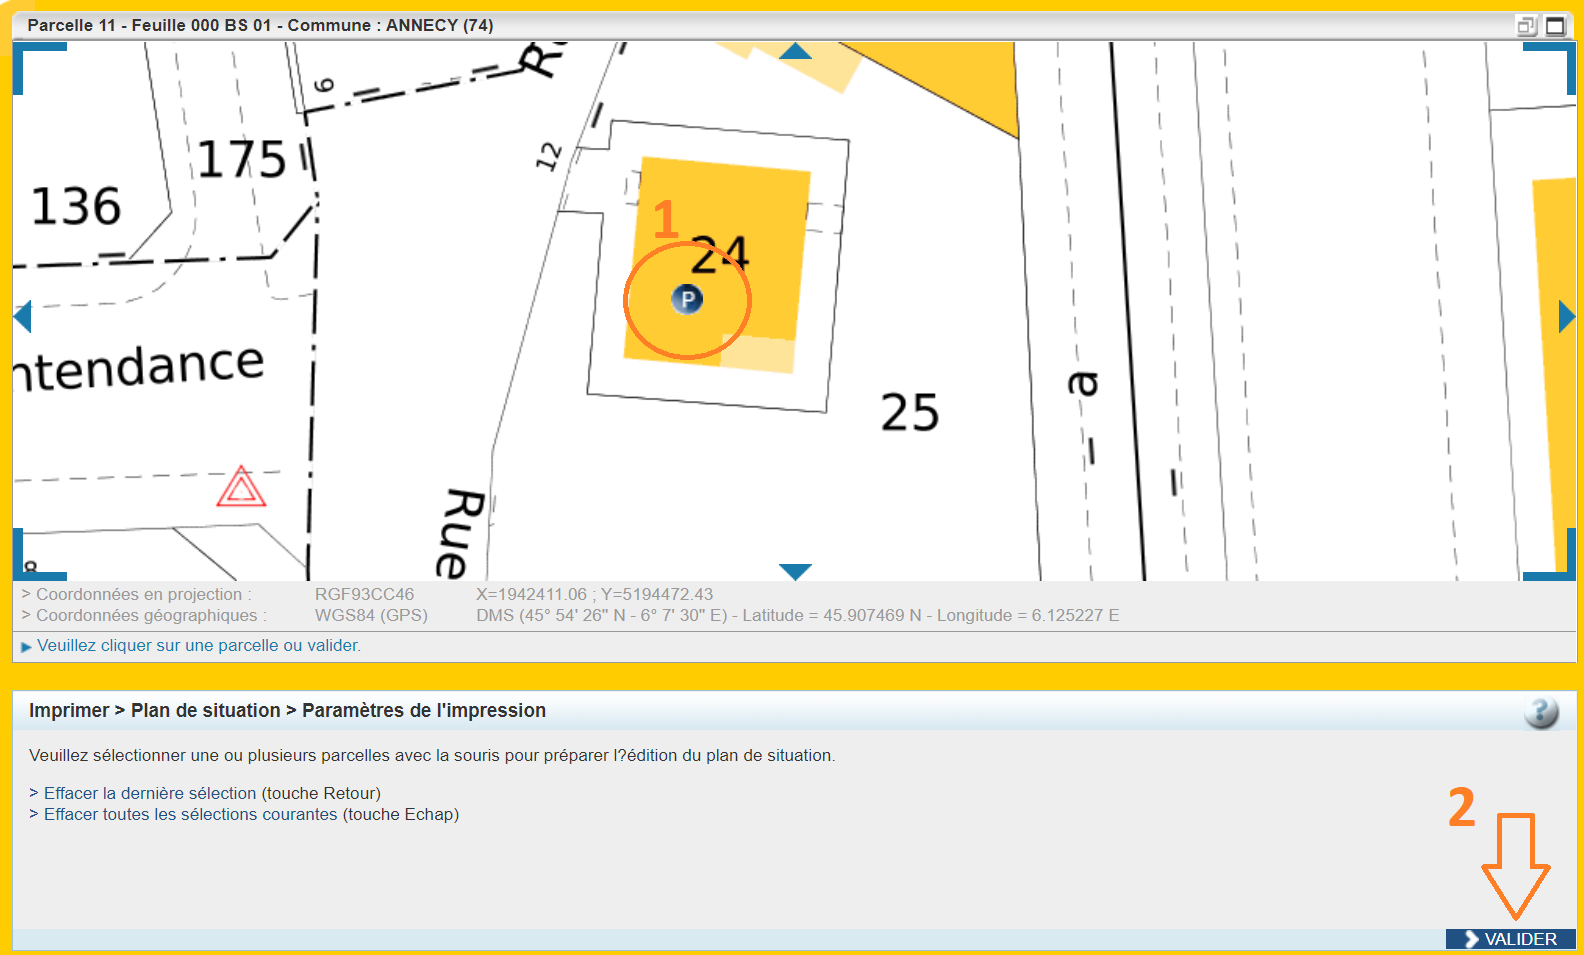Open help with the question mark icon
This screenshot has width=1584, height=955.
point(1541,712)
